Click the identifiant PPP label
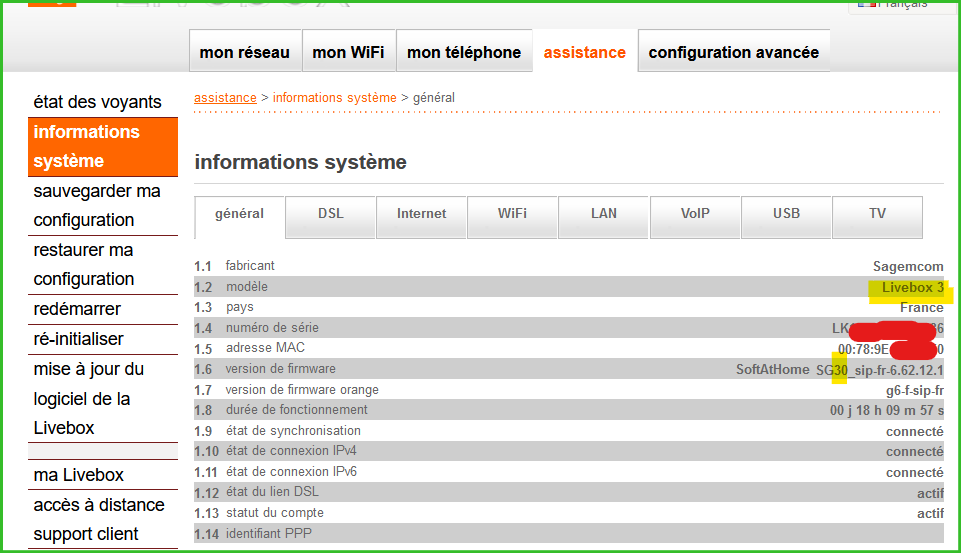The image size is (961, 553). tap(268, 533)
